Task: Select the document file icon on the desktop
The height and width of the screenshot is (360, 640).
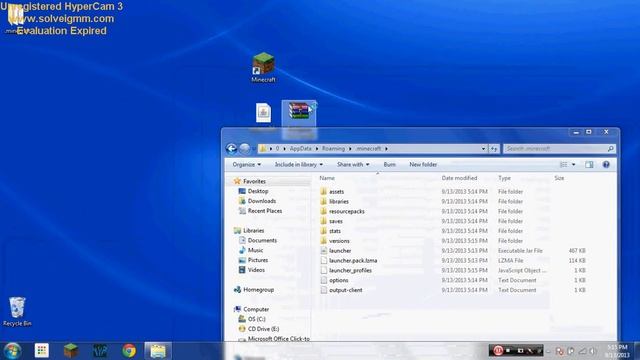Action: tap(263, 113)
